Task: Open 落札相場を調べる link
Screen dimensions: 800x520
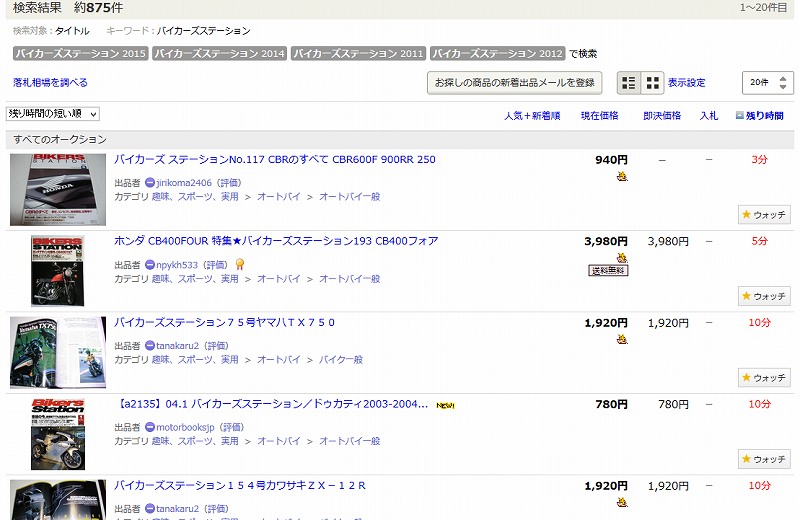Action: 50,82
